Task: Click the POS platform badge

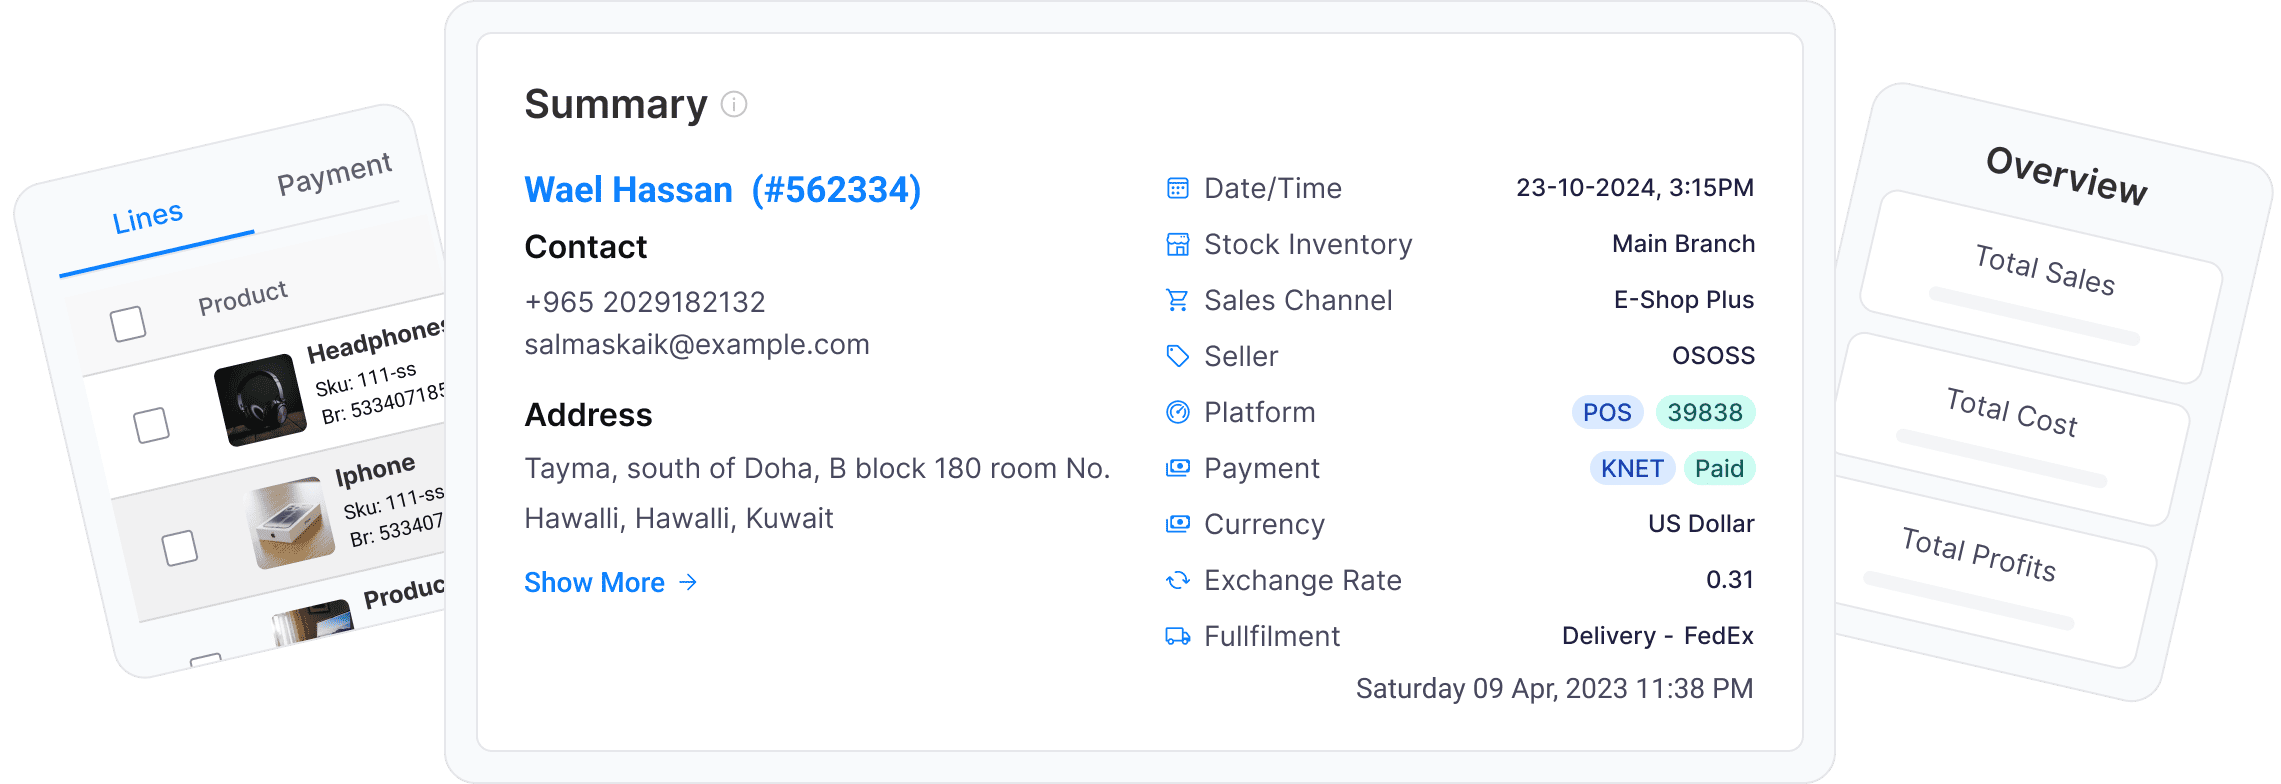Action: [x=1606, y=412]
